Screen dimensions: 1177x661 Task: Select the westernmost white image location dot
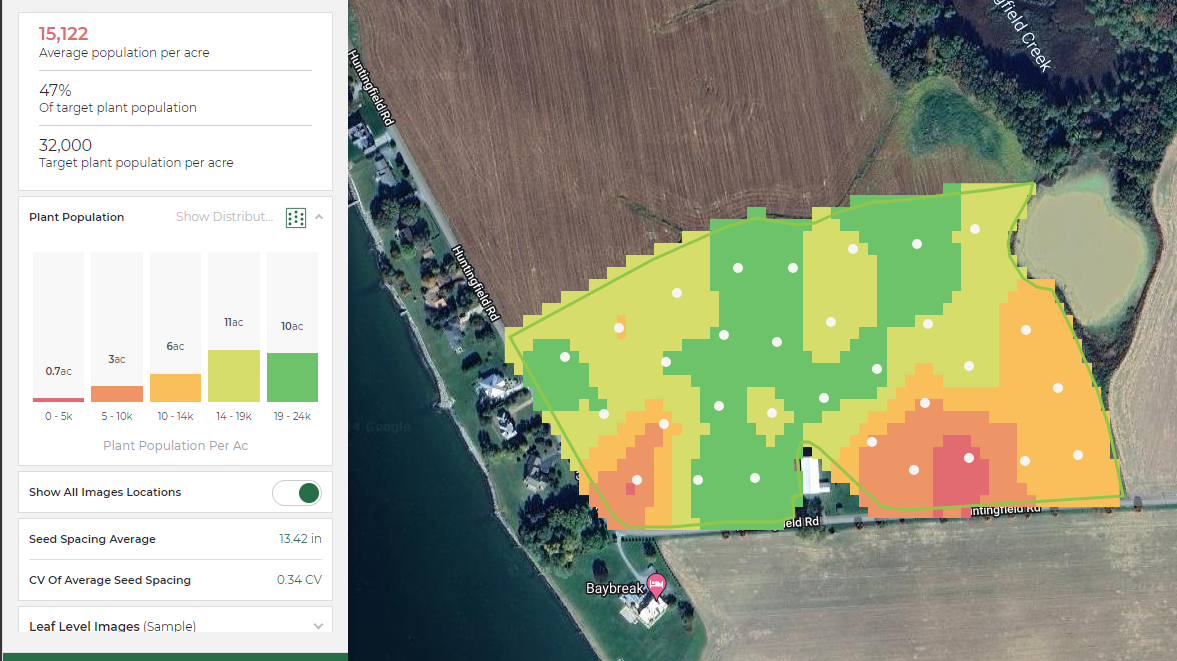[x=563, y=358]
